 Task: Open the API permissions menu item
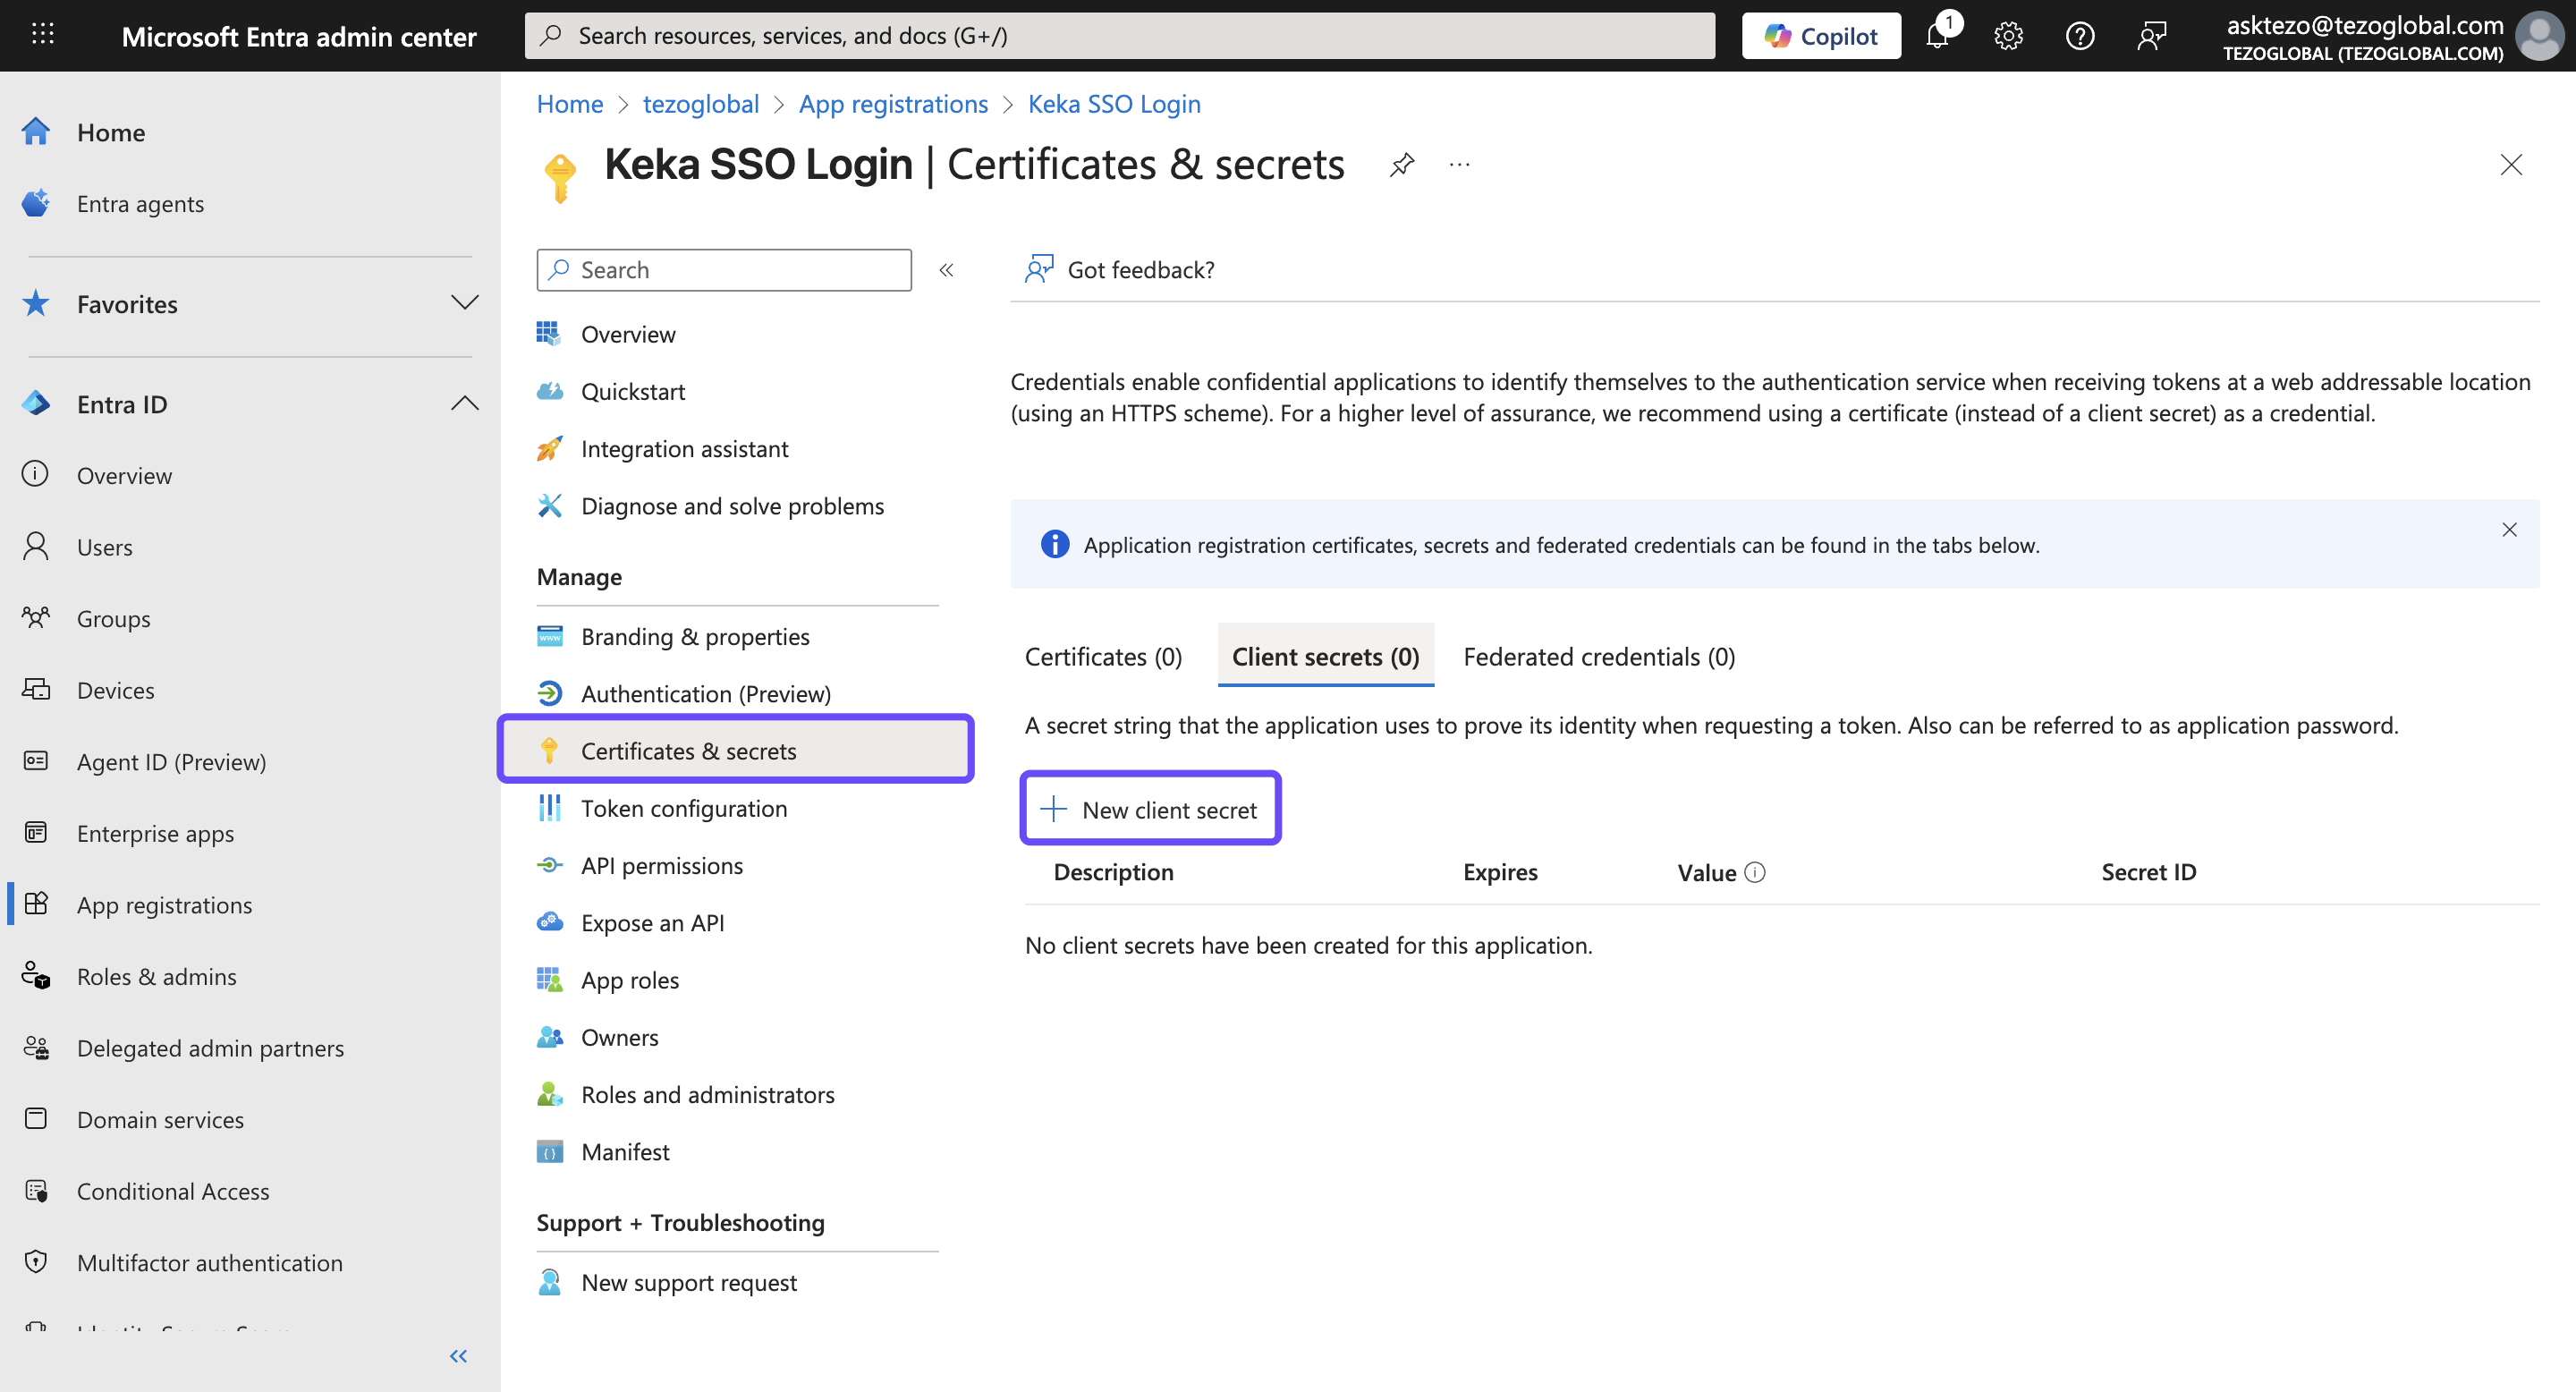pyautogui.click(x=661, y=865)
